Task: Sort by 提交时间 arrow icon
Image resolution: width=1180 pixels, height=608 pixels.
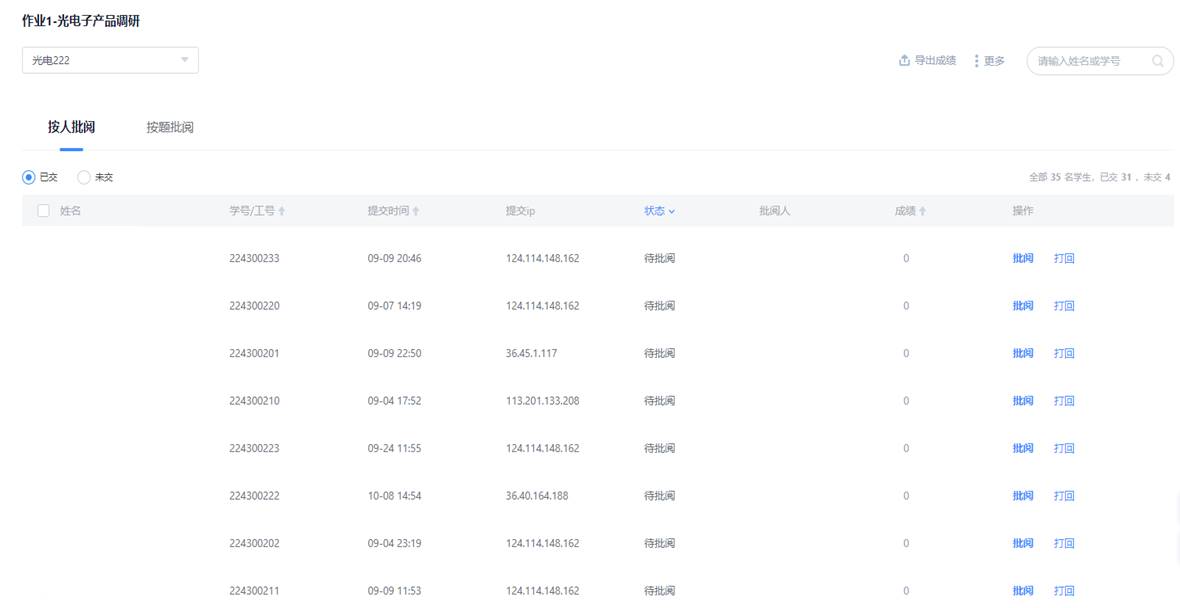Action: click(416, 212)
